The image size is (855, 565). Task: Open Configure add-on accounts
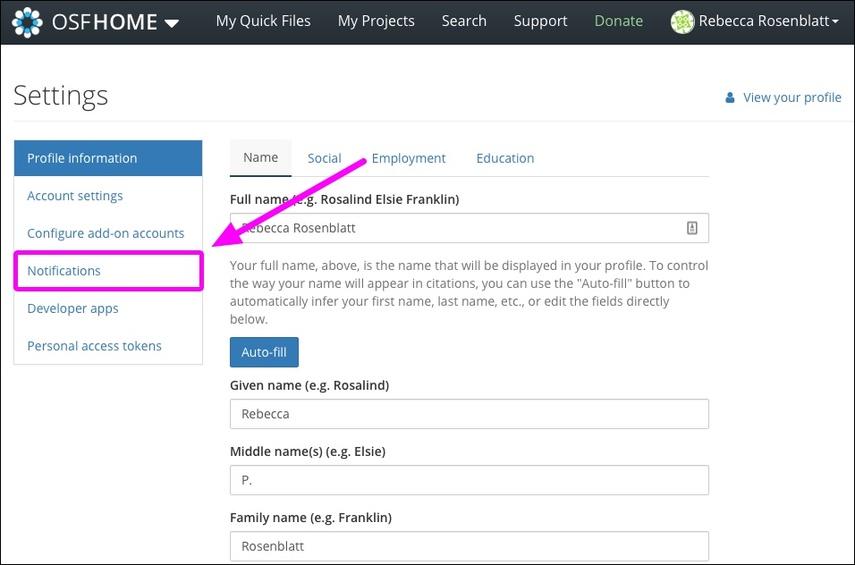click(106, 233)
